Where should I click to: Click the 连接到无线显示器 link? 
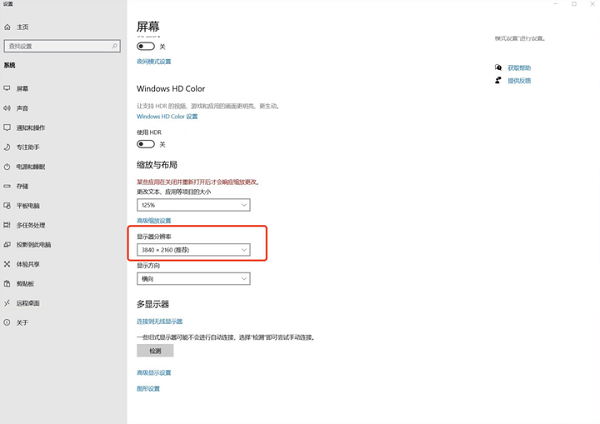[160, 321]
